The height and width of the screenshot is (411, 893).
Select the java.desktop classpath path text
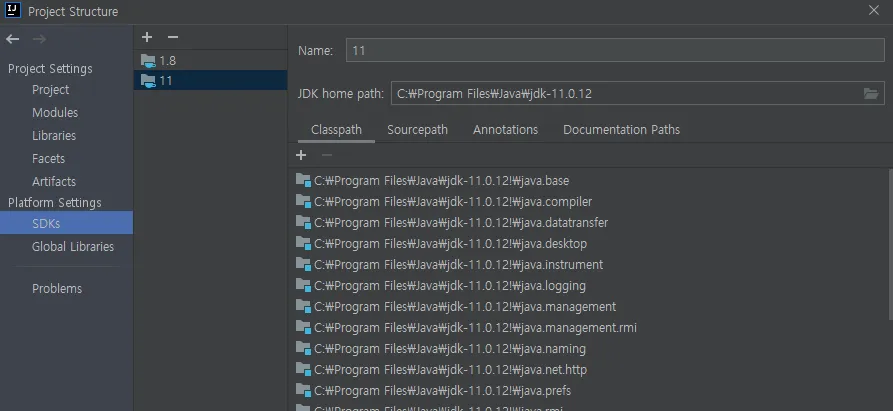450,244
